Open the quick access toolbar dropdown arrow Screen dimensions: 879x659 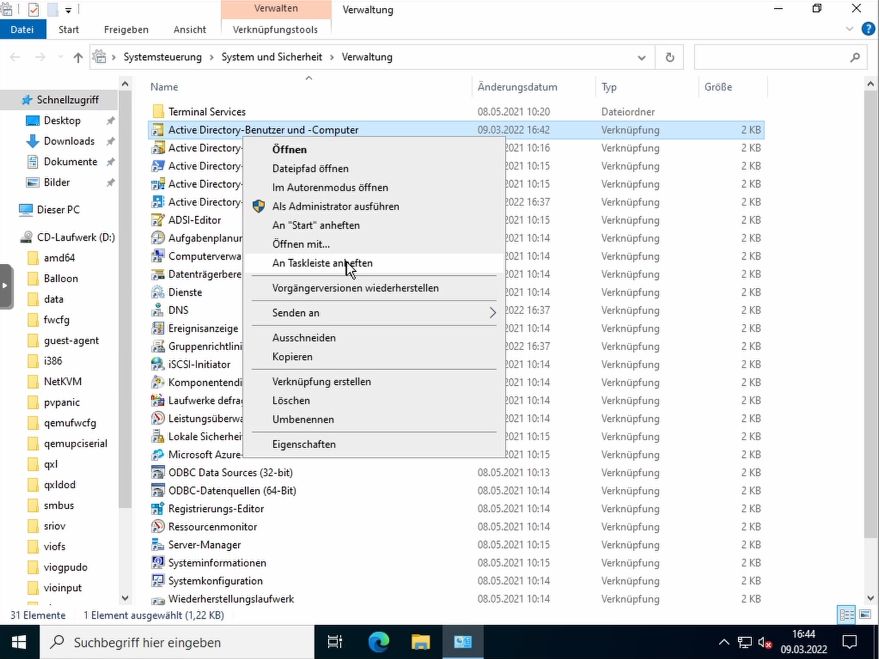pyautogui.click(x=68, y=10)
